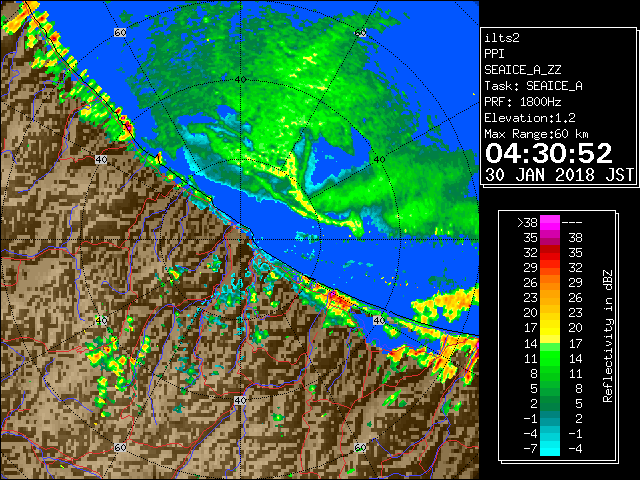Click the vertical 'Reflectivity in dBZ' legend title
The width and height of the screenshot is (640, 480).
click(608, 336)
